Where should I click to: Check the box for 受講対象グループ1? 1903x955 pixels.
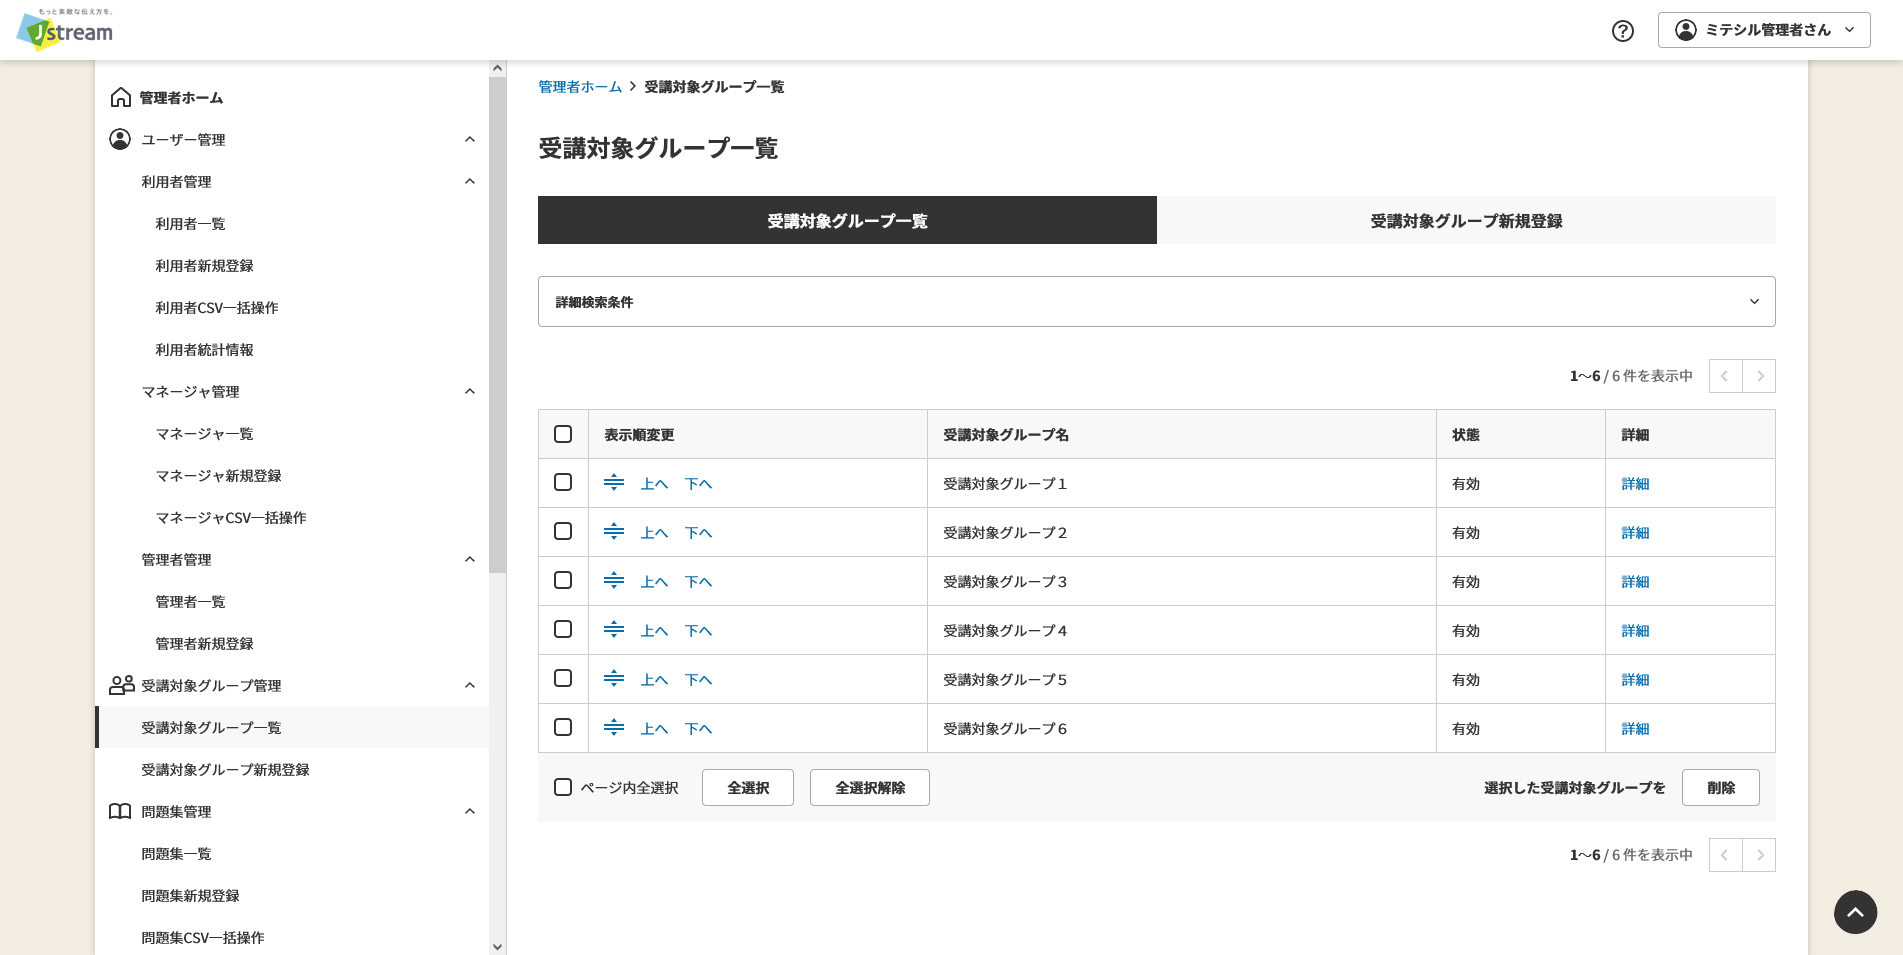tap(563, 482)
